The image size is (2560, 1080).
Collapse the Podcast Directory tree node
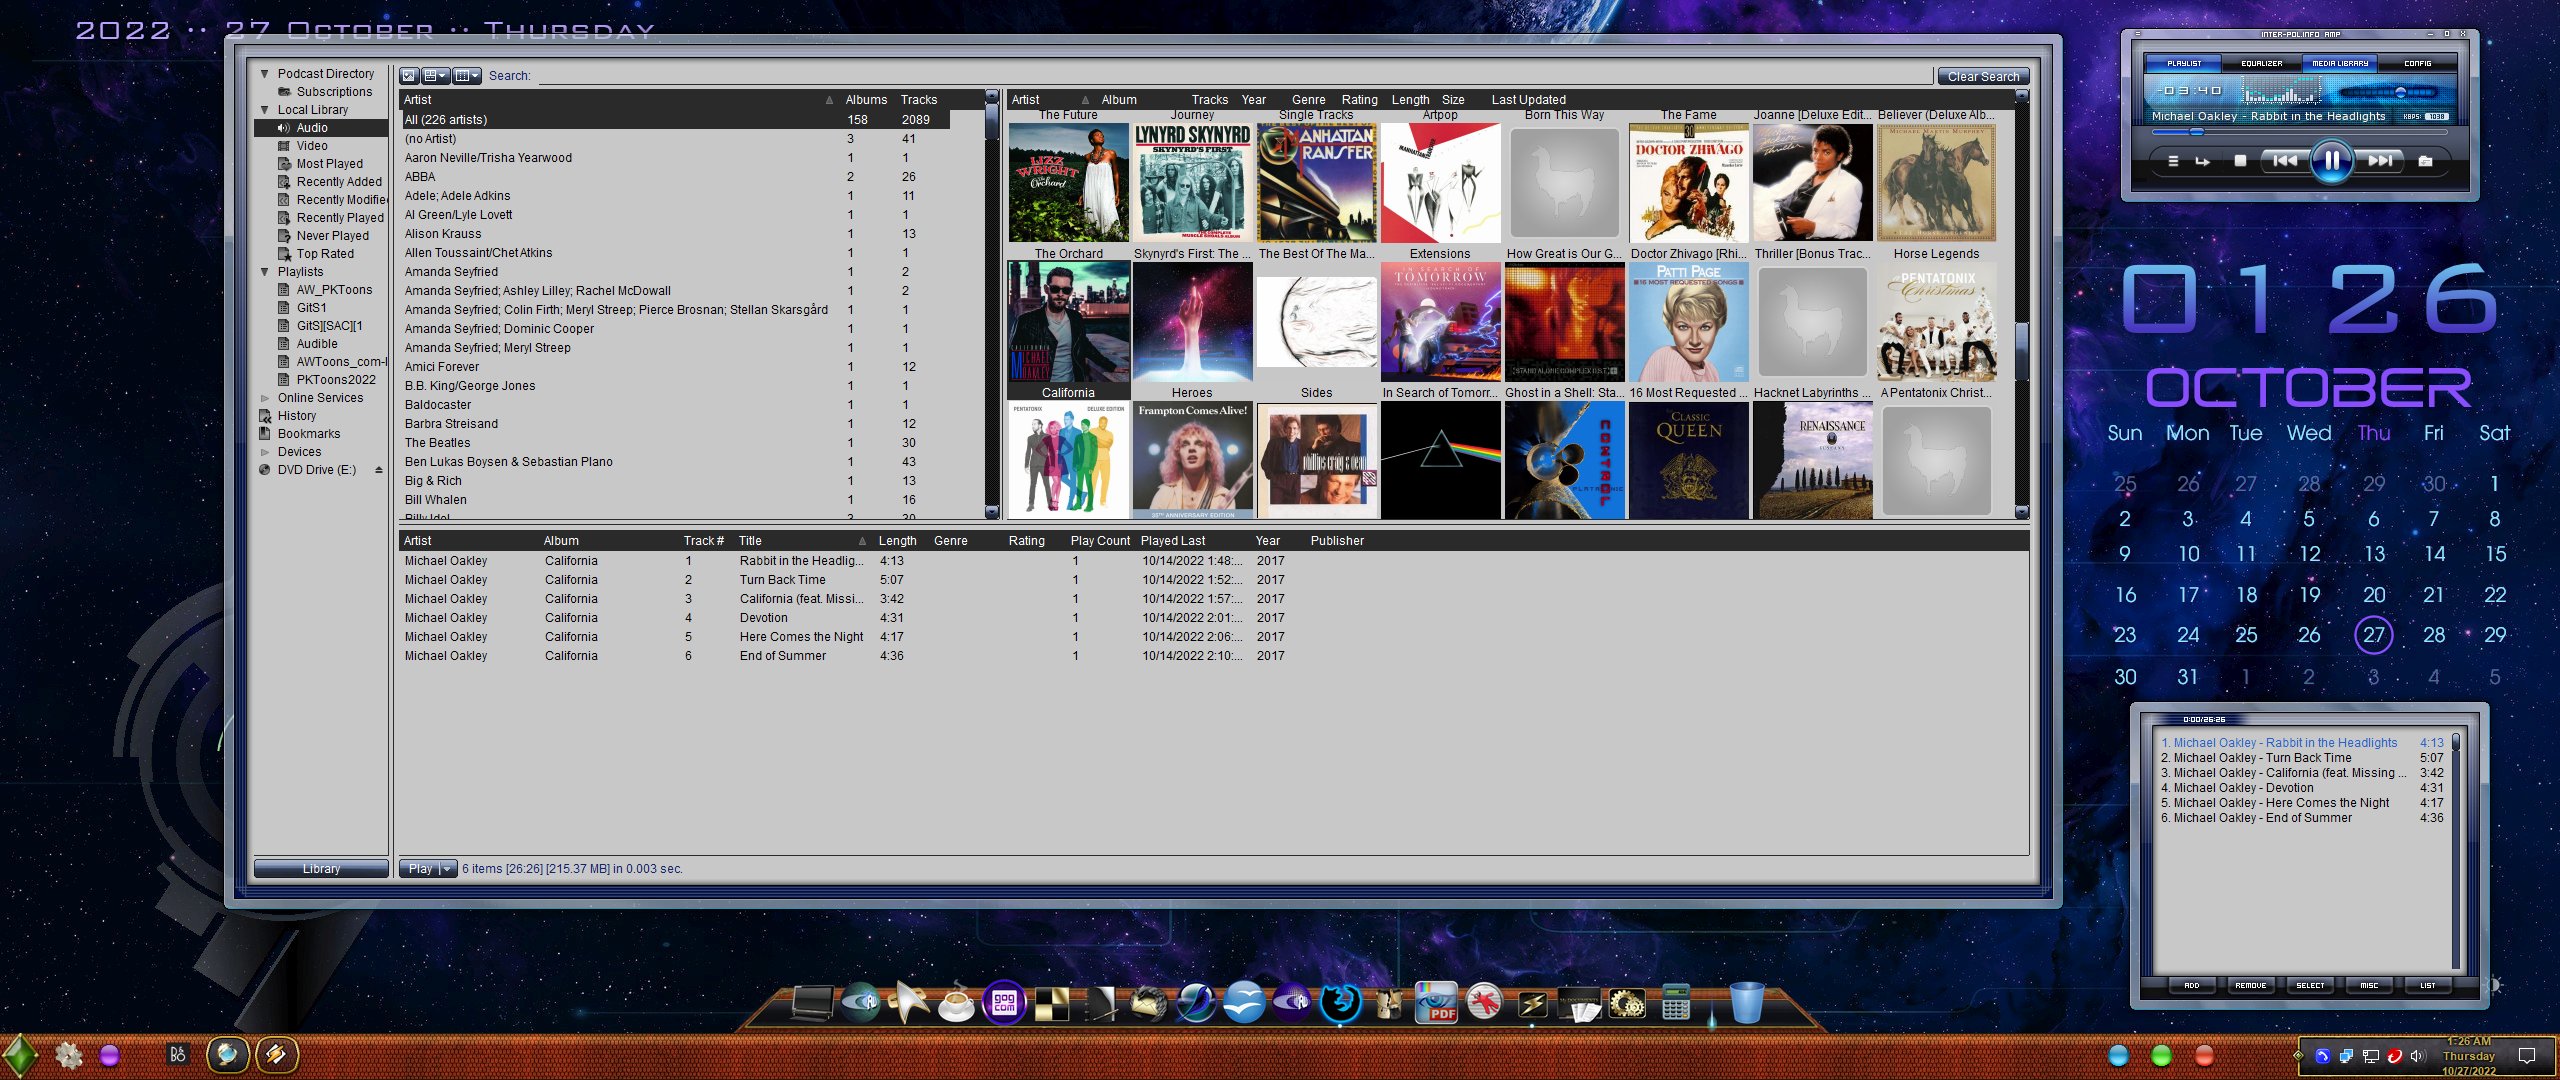264,73
